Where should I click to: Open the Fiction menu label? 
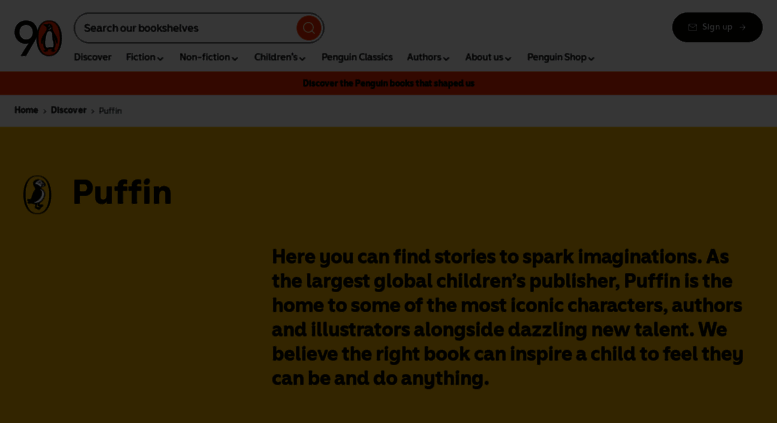pos(141,57)
